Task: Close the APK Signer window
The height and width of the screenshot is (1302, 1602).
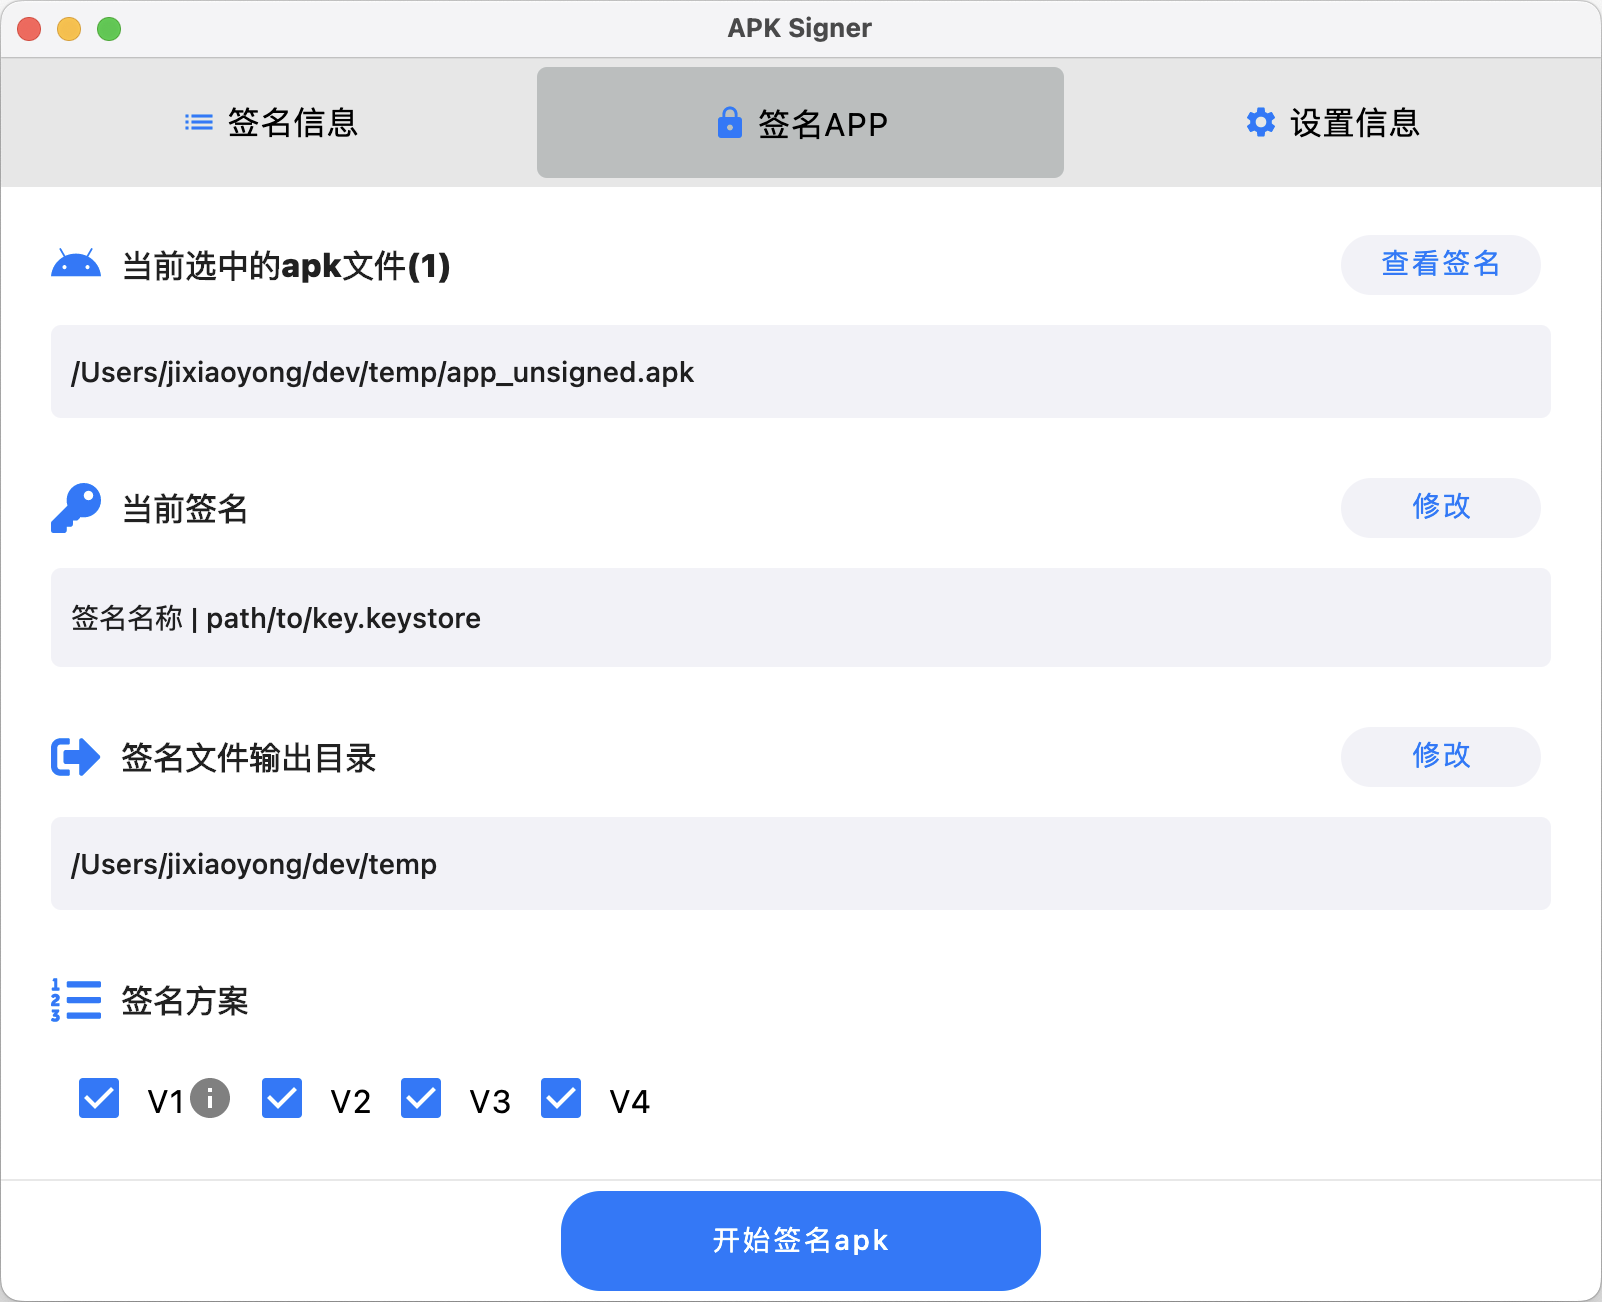Action: pyautogui.click(x=29, y=29)
